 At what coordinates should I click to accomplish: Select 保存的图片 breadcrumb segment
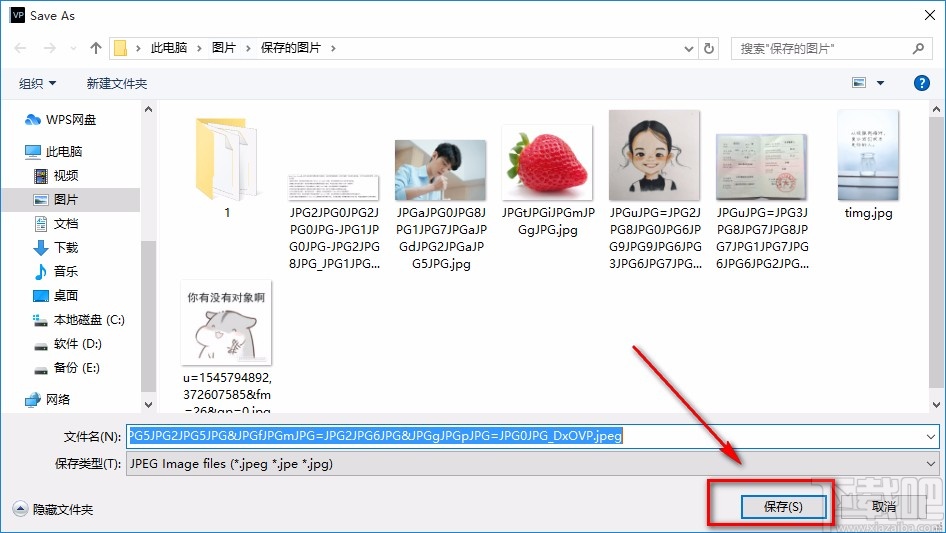291,48
